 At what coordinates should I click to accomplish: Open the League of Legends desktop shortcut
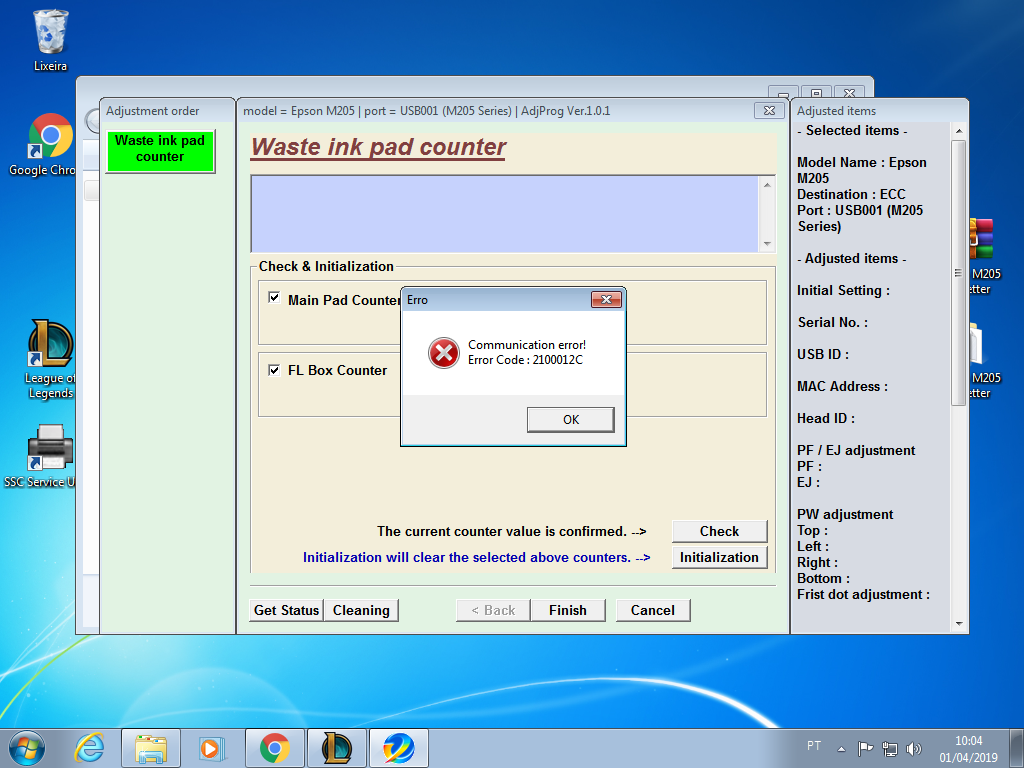pos(50,359)
